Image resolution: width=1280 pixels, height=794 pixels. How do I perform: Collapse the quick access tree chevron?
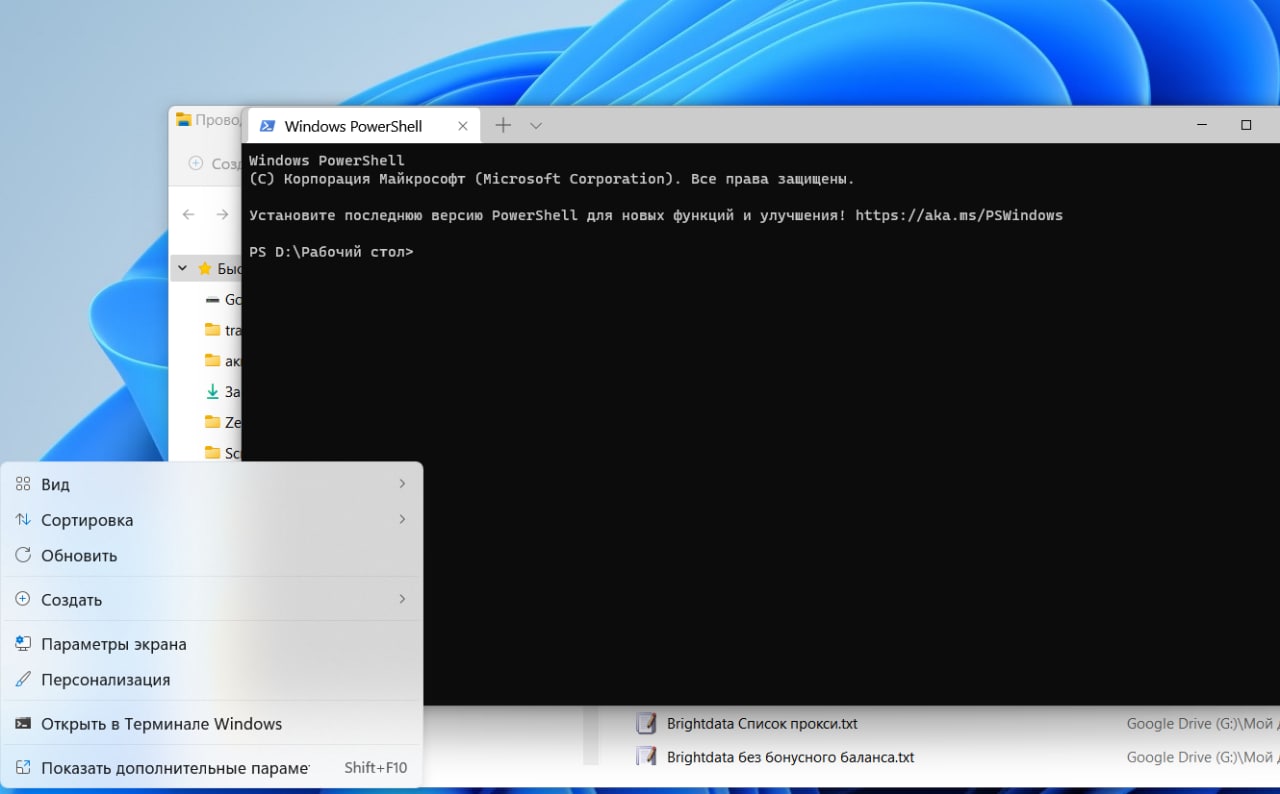pyautogui.click(x=182, y=268)
